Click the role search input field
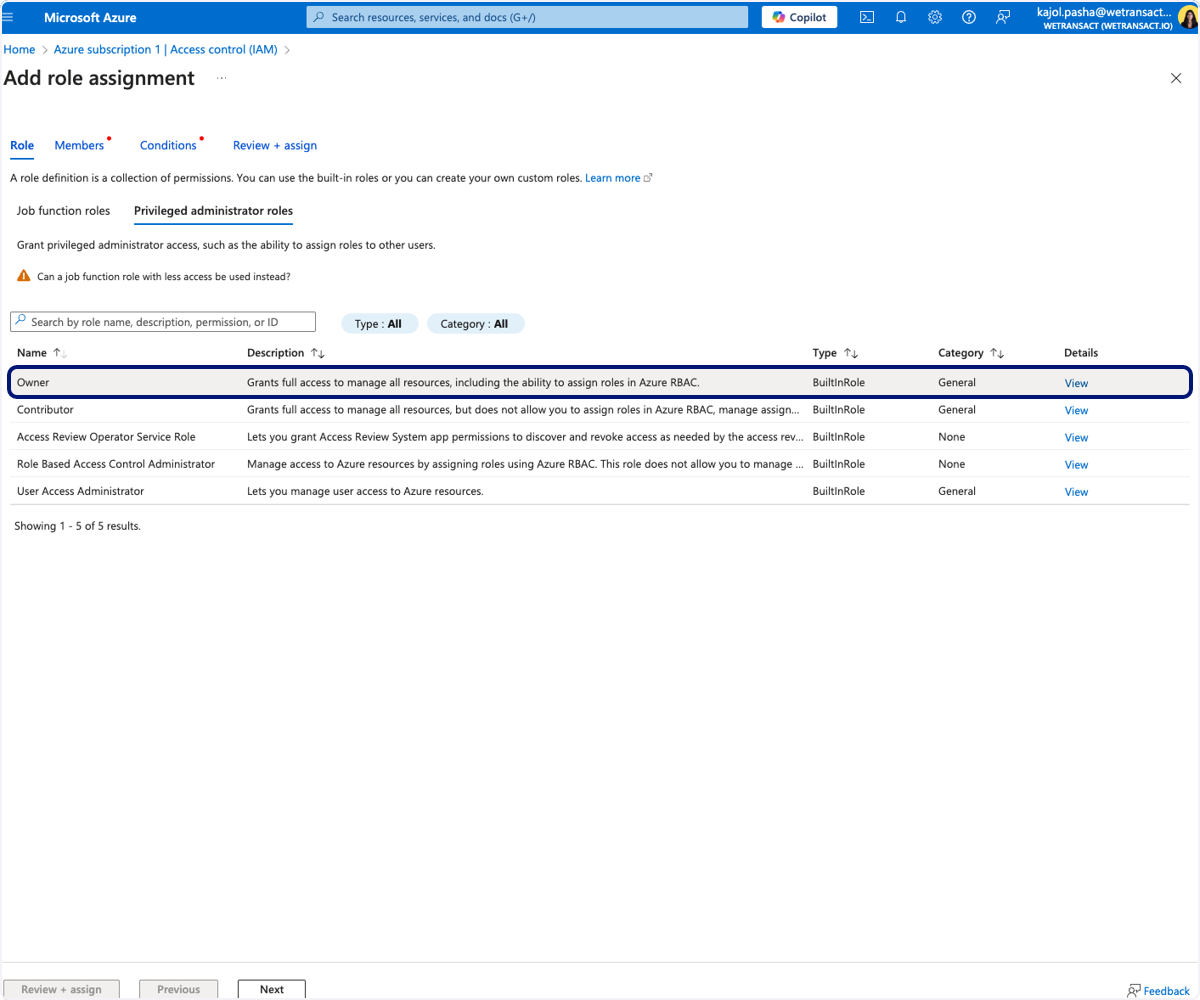This screenshot has height=1000, width=1200. [x=163, y=322]
